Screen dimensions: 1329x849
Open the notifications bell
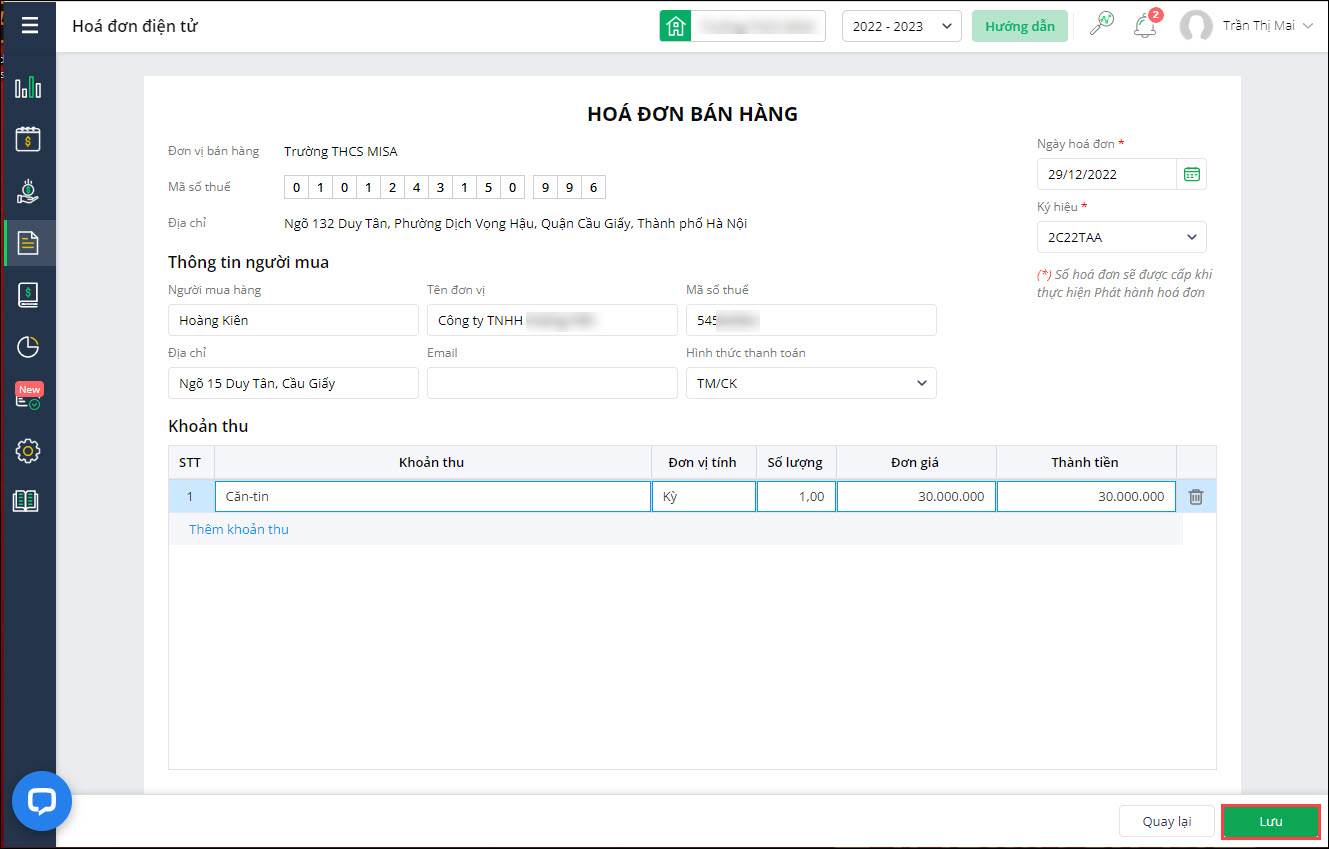pyautogui.click(x=1145, y=26)
